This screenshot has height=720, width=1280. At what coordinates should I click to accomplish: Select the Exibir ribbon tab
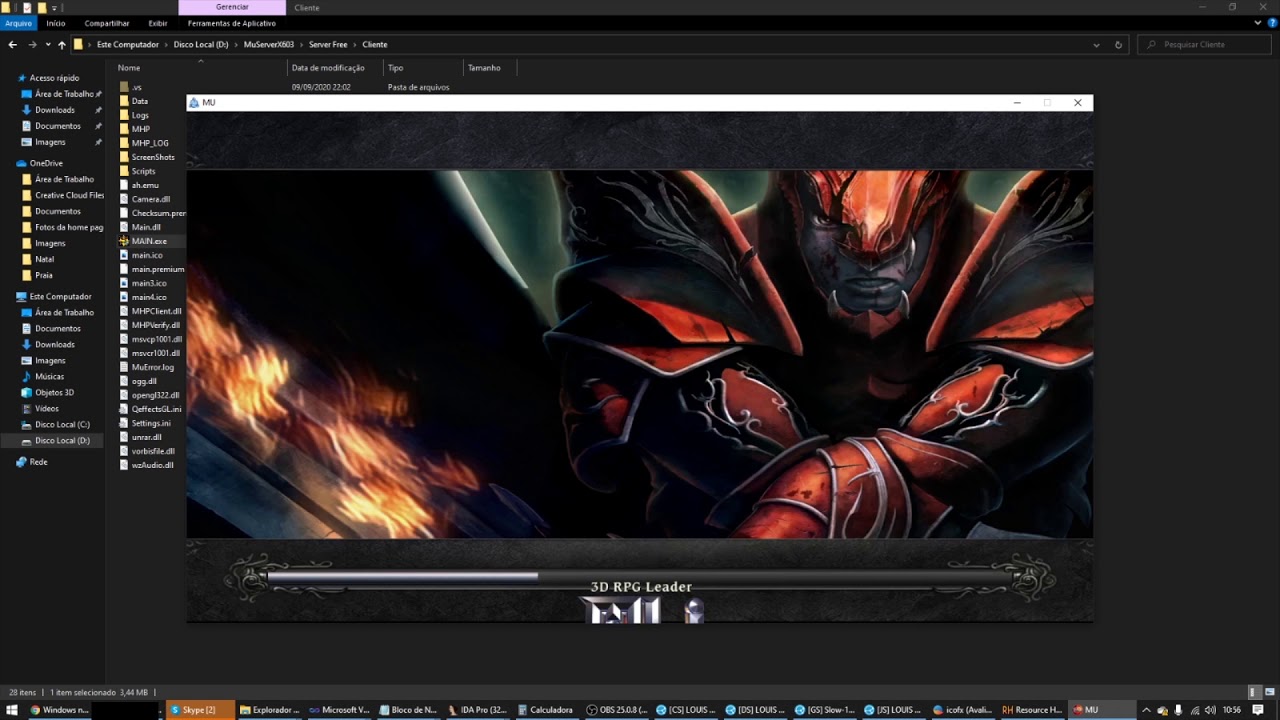(158, 23)
